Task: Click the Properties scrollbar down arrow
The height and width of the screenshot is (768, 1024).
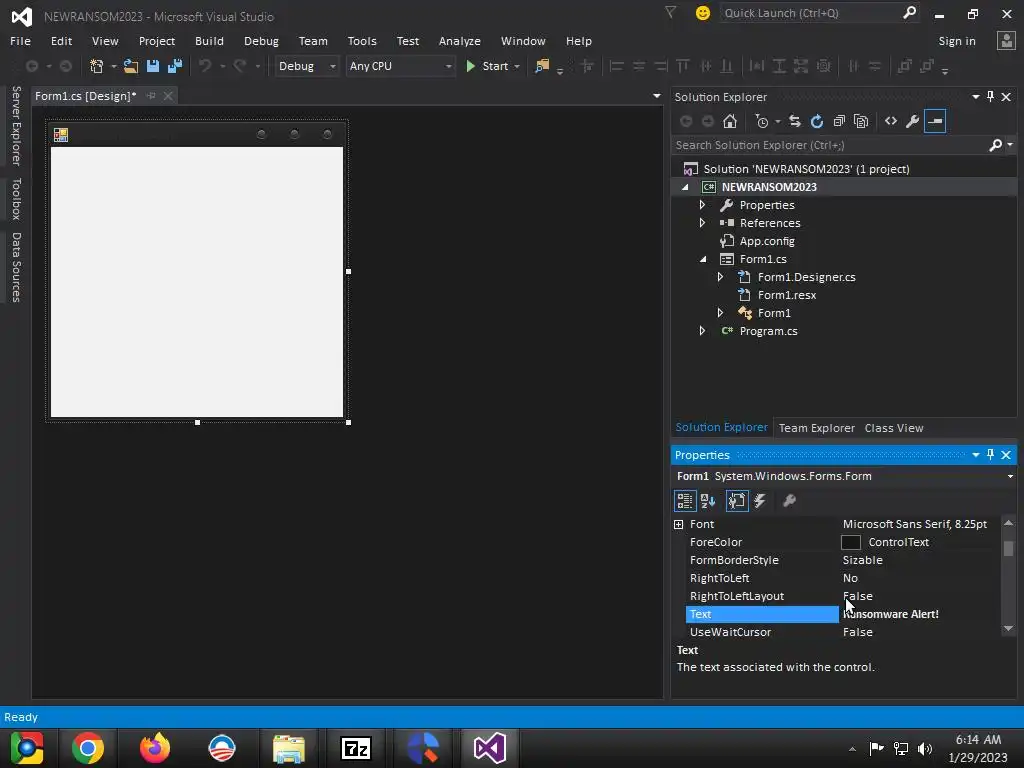Action: click(1008, 629)
